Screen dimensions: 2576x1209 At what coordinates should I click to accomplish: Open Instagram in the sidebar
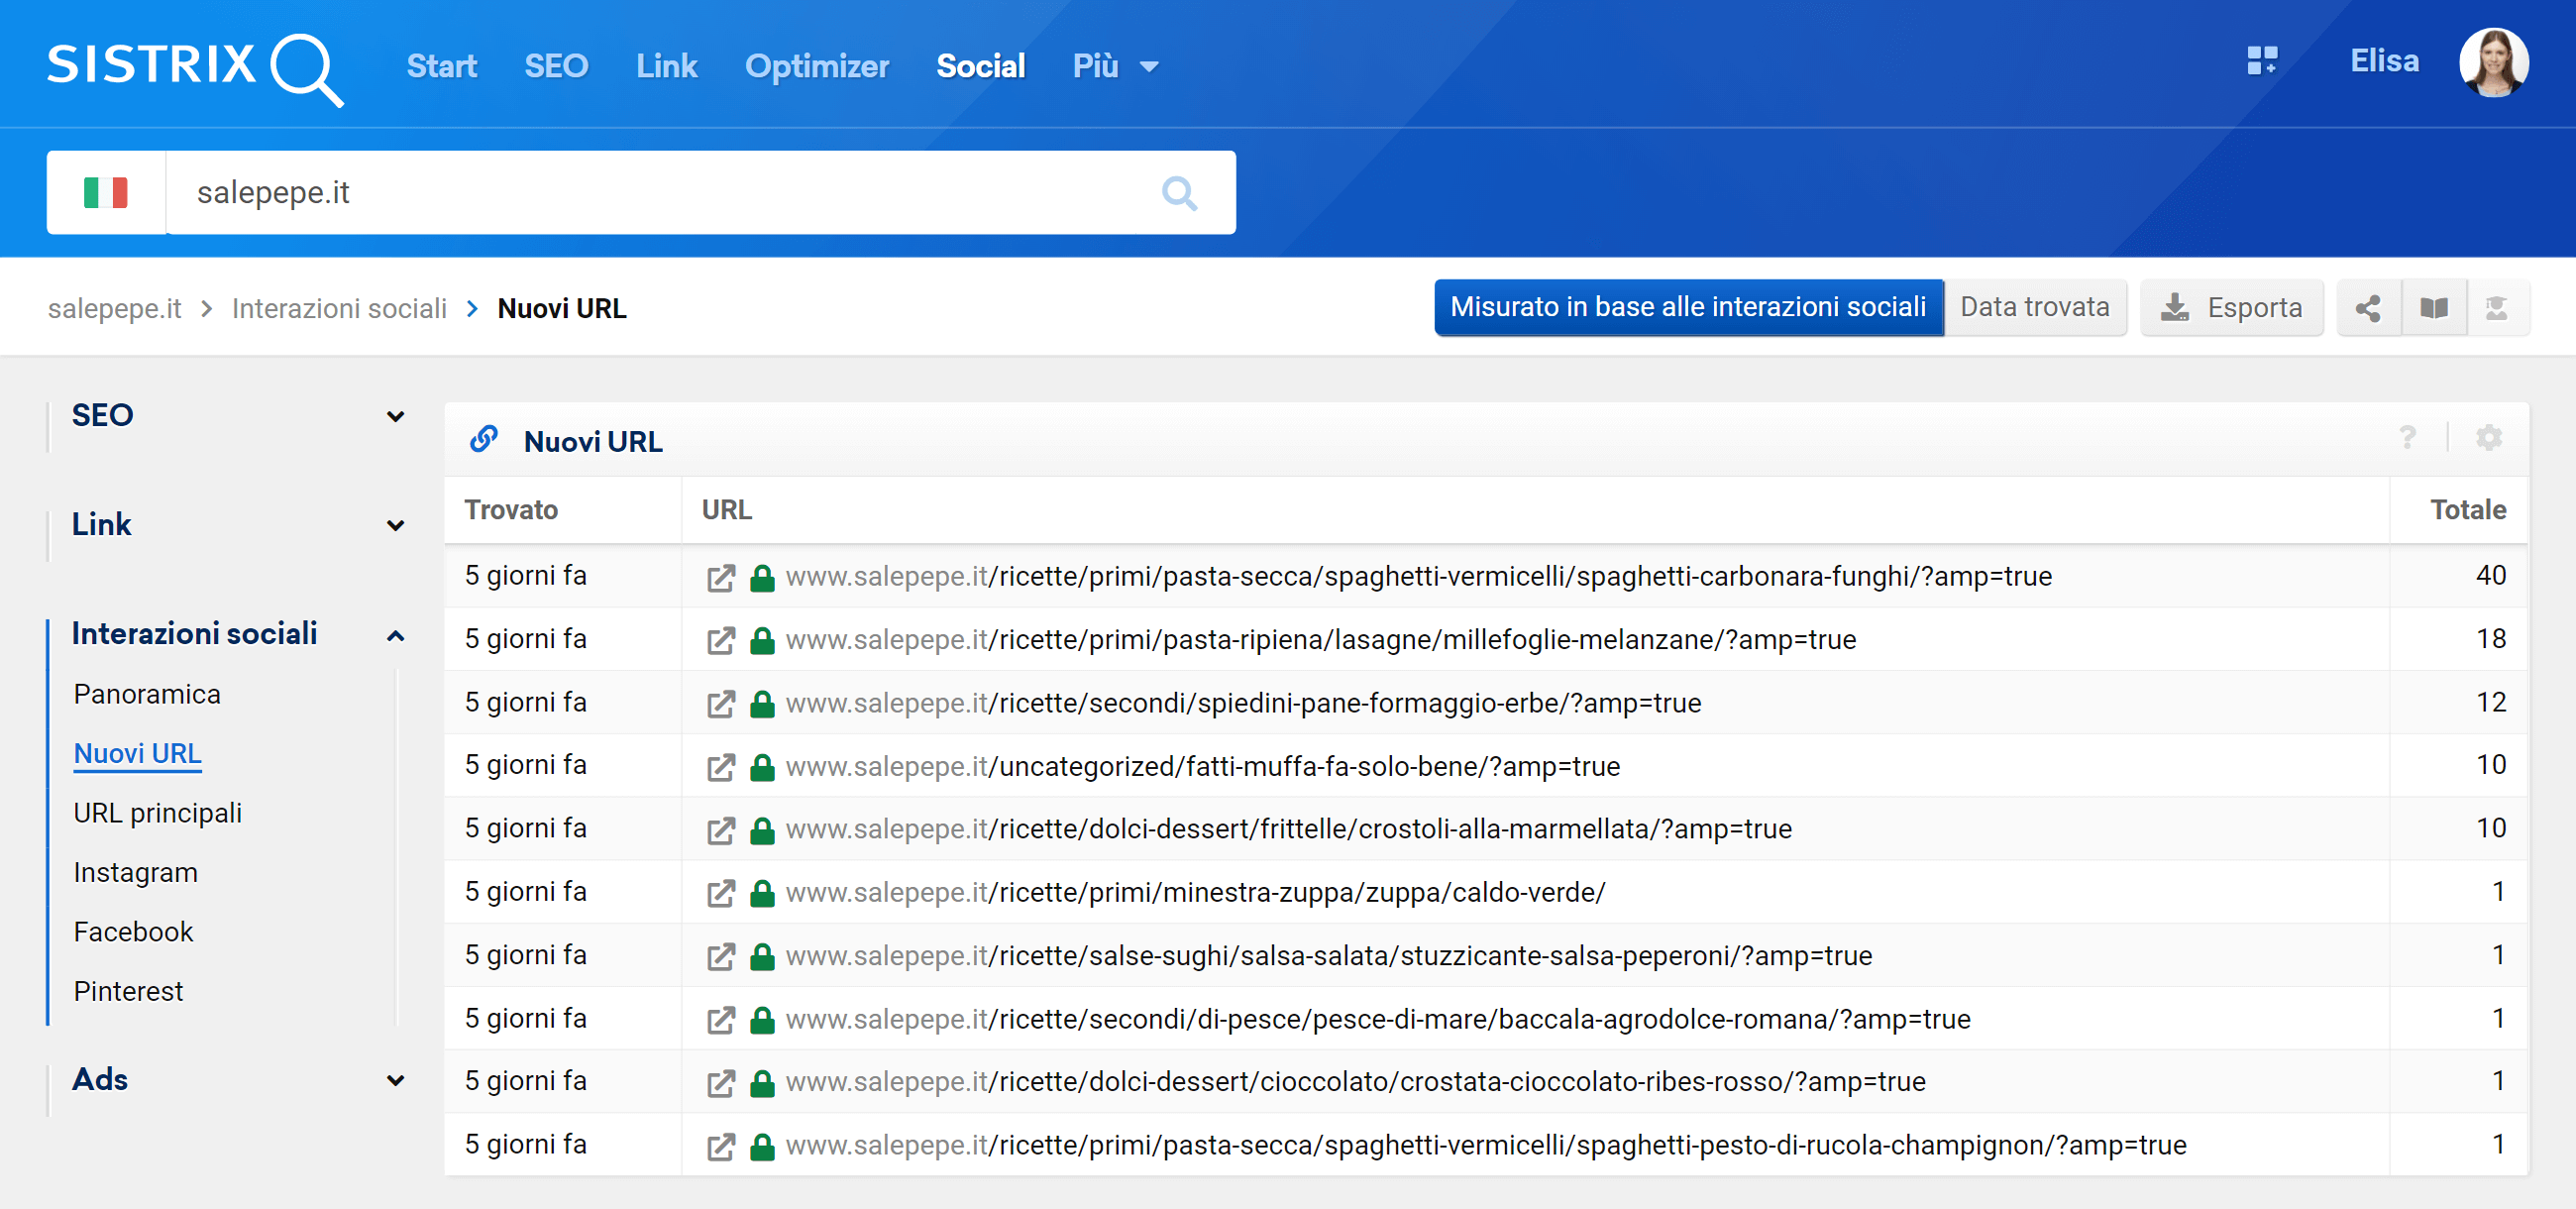coord(135,872)
